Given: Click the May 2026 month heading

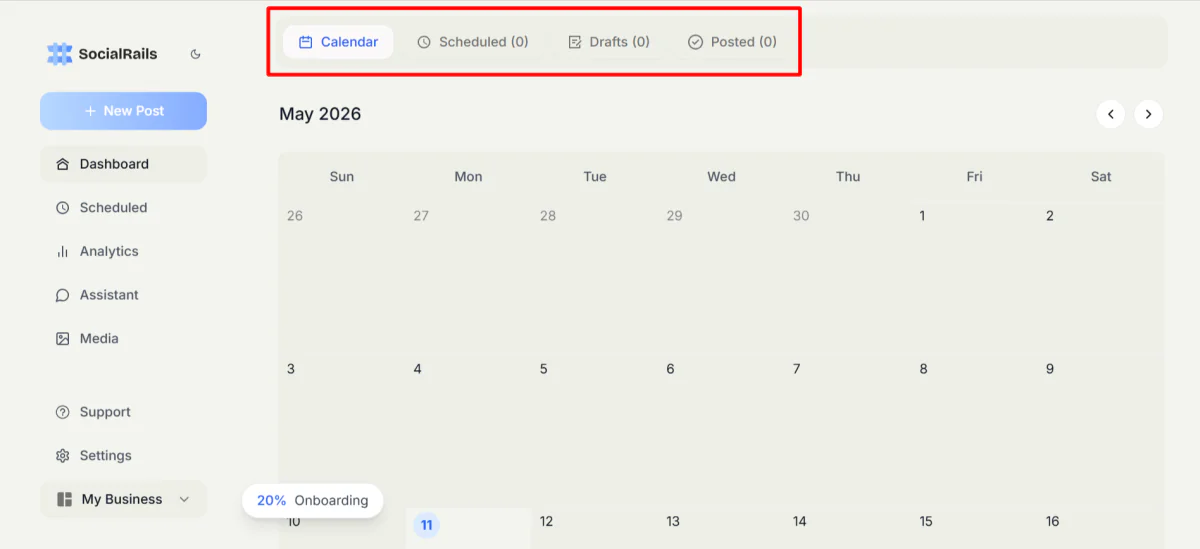Looking at the screenshot, I should (320, 114).
